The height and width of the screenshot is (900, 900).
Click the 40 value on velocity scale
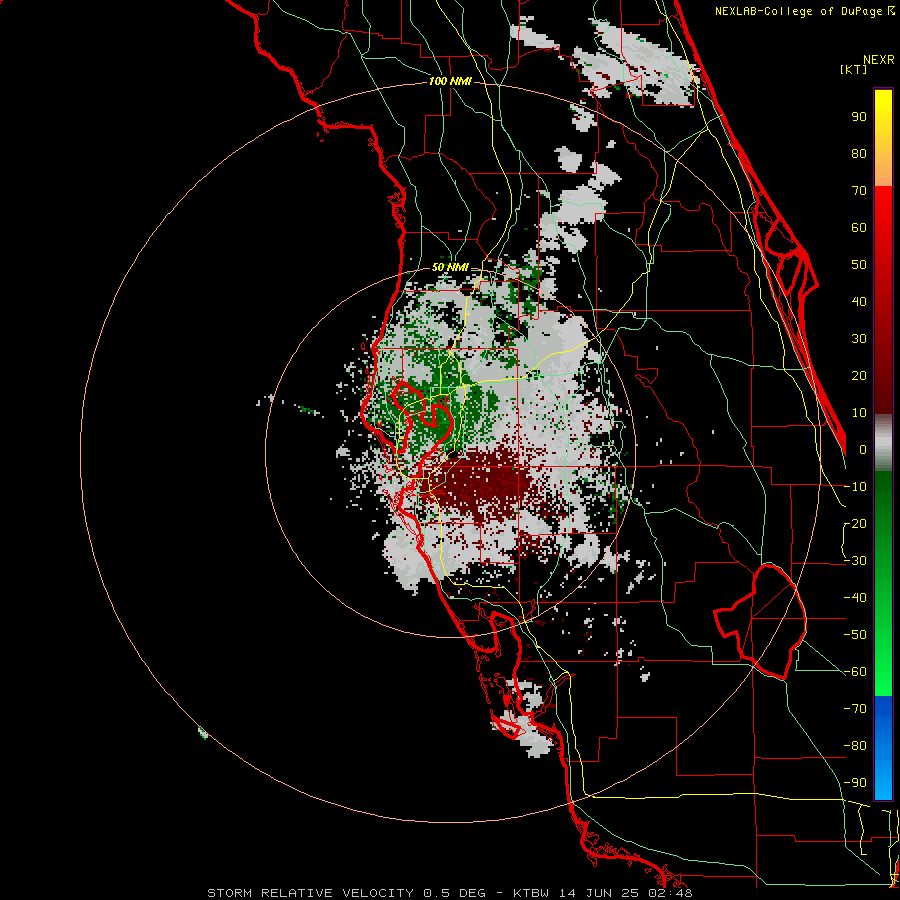(x=859, y=302)
